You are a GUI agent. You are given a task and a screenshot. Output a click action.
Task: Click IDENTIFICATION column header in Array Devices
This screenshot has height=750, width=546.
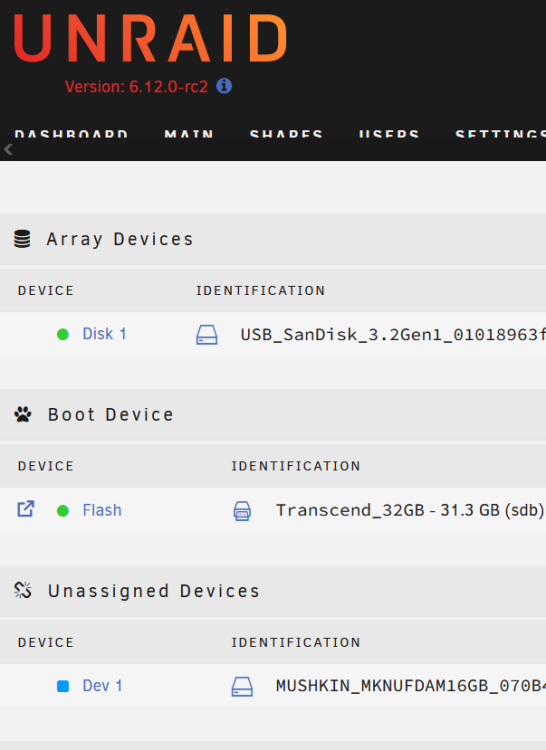click(261, 290)
